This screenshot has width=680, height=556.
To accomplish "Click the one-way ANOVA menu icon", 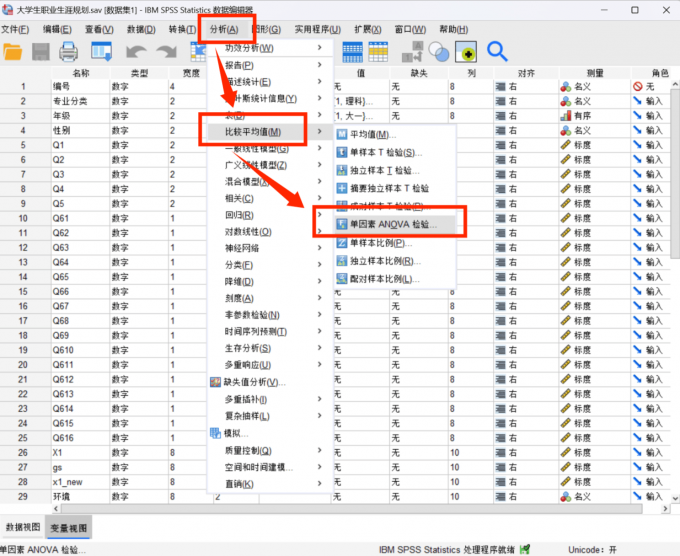I will pos(342,224).
